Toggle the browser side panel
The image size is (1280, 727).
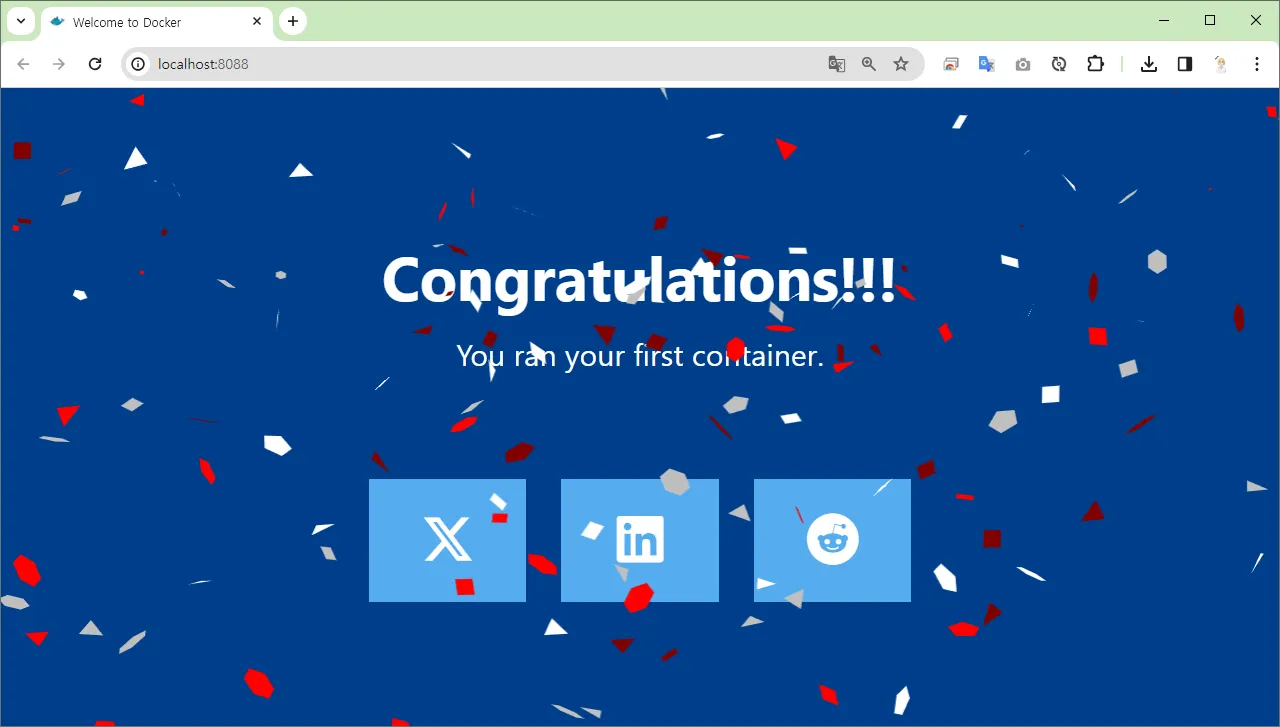coord(1185,64)
